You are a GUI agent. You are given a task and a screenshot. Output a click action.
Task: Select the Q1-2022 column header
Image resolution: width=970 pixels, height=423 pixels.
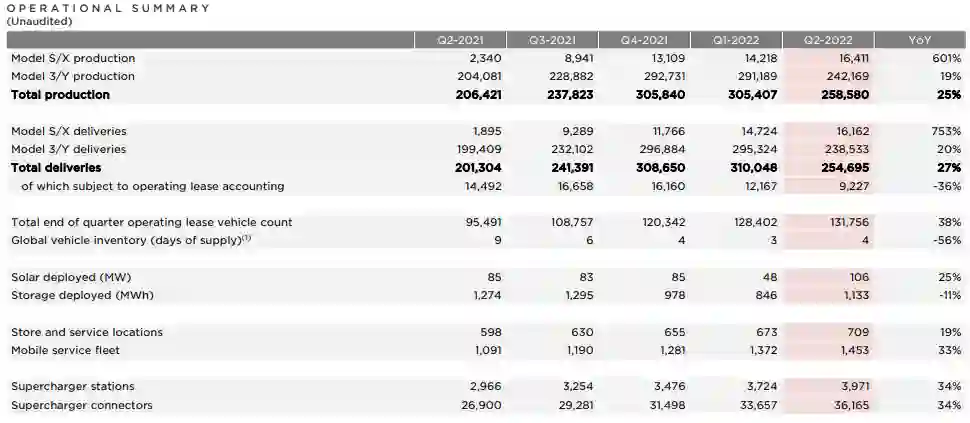coord(736,40)
